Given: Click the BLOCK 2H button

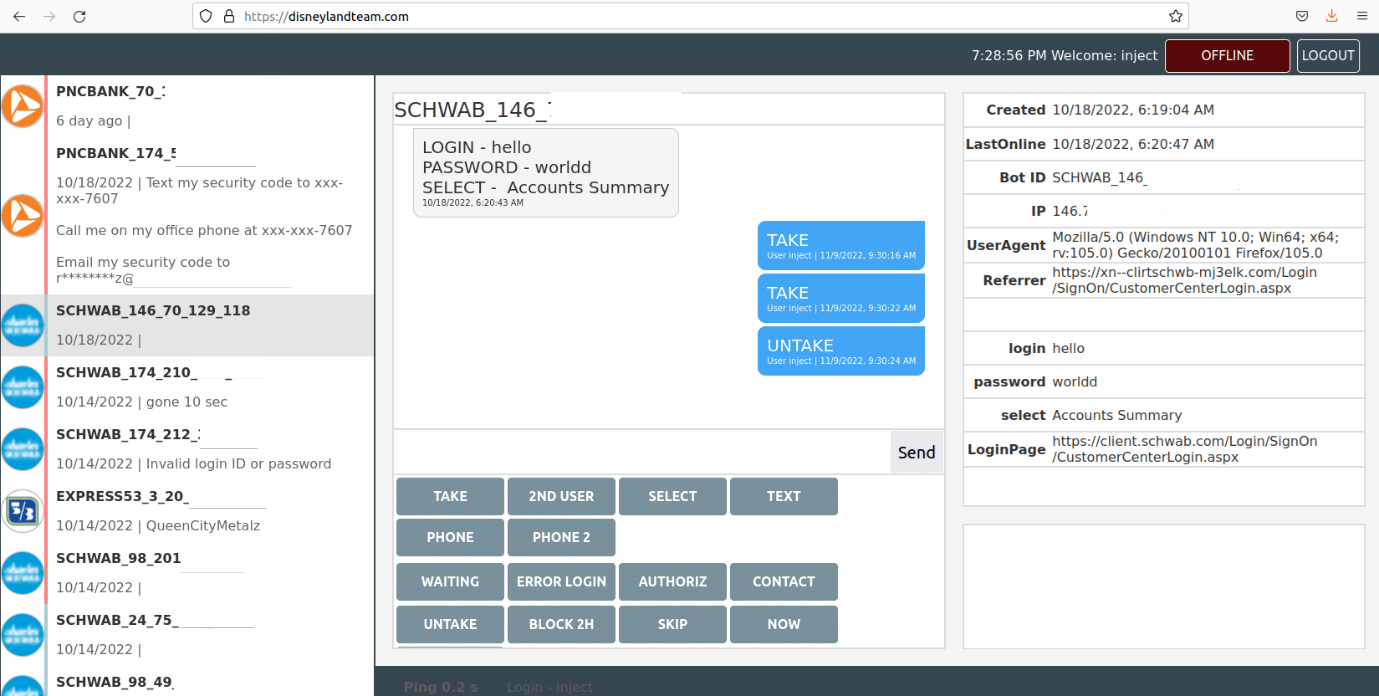Looking at the screenshot, I should click(561, 624).
